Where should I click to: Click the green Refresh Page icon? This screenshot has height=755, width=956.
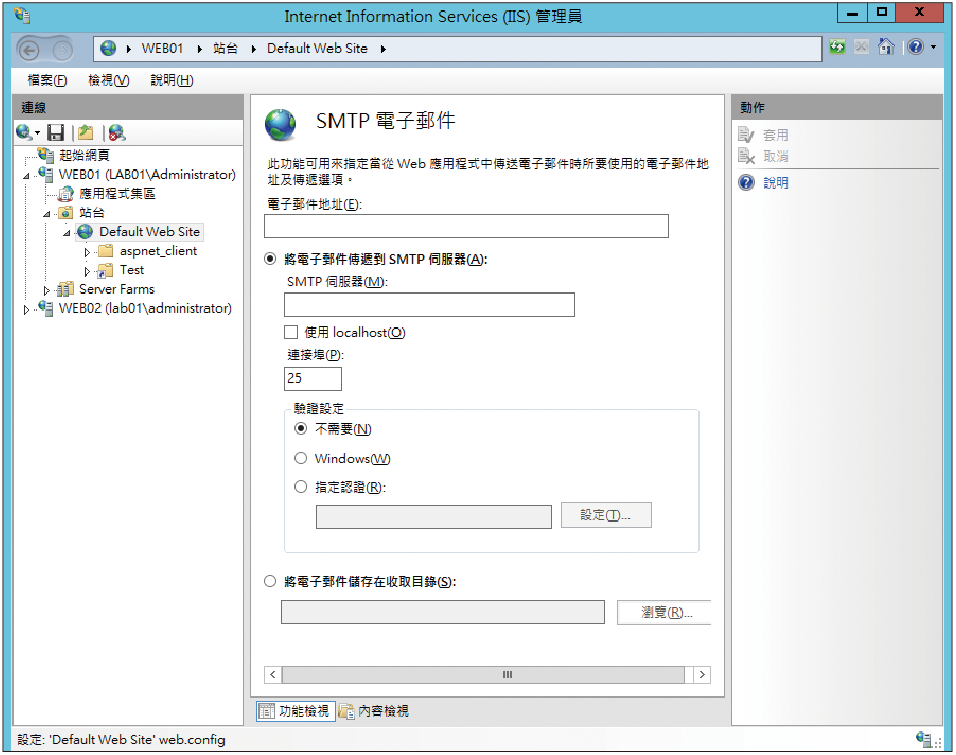point(837,48)
